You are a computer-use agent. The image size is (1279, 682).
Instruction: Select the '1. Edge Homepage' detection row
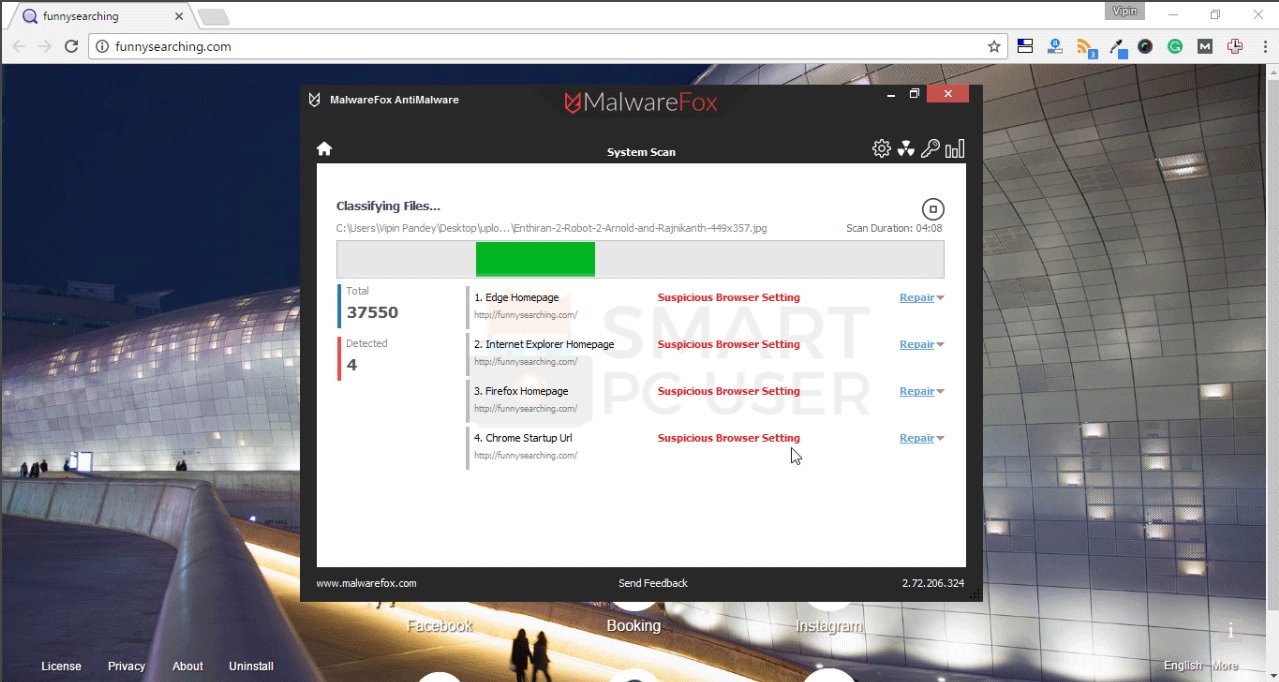tap(706, 305)
